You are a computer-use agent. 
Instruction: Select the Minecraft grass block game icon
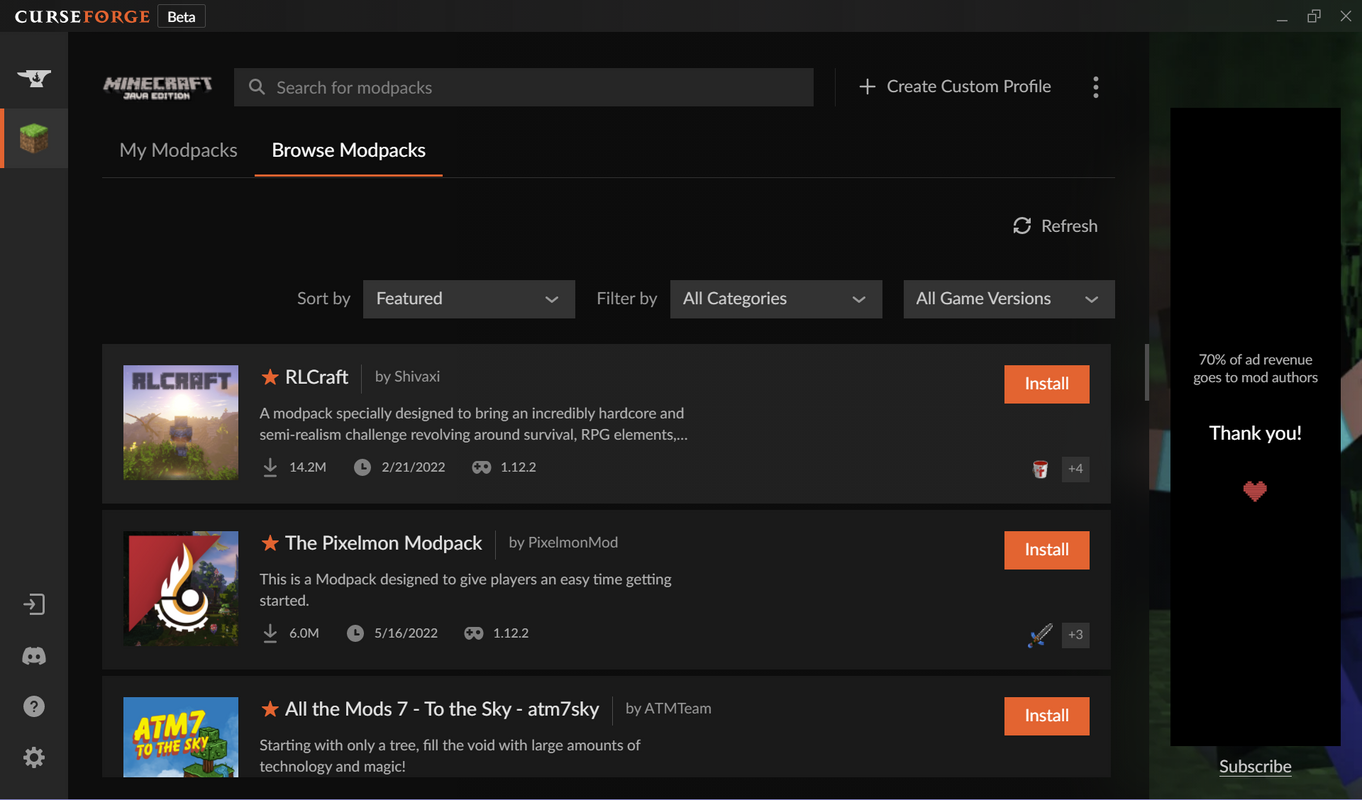(x=34, y=138)
